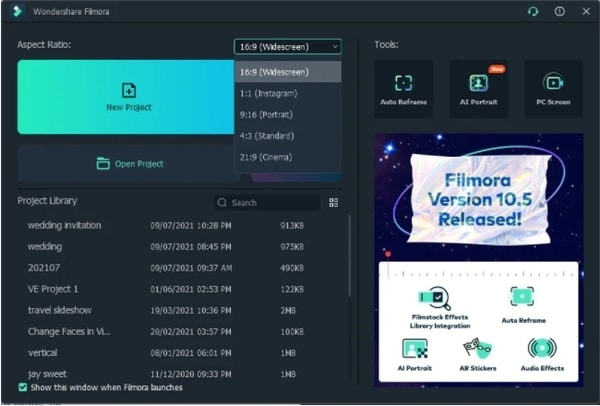This screenshot has height=406, width=600.
Task: Launch the Auto Reframe tool
Action: (403, 89)
